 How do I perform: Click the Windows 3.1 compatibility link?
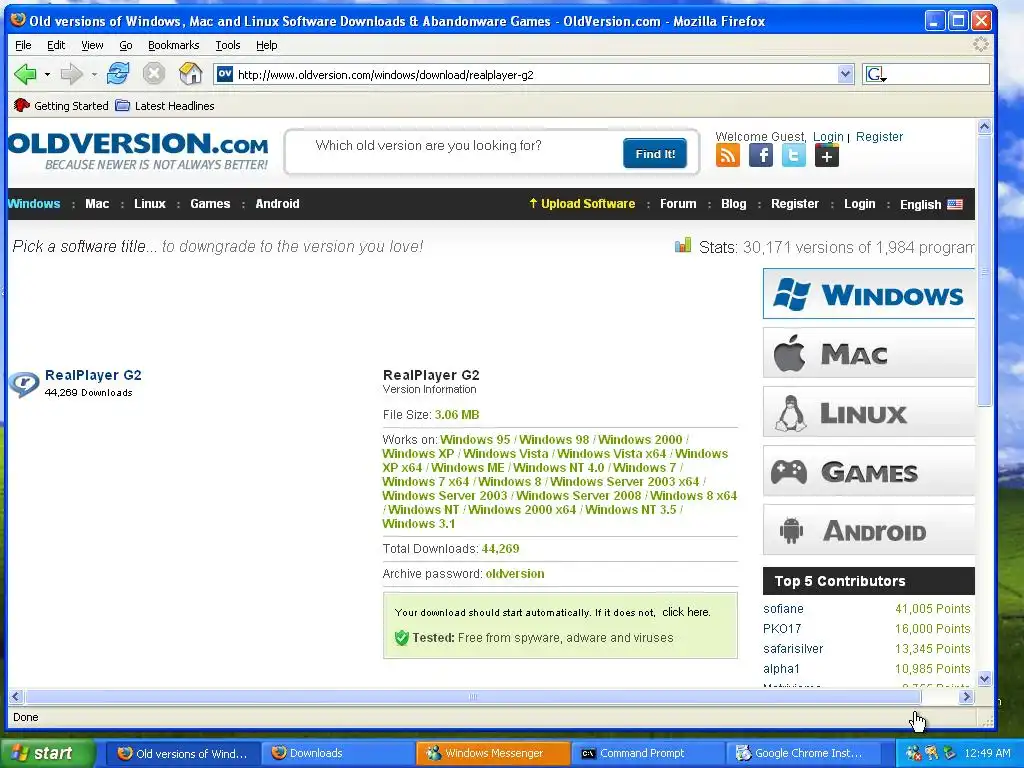(419, 524)
